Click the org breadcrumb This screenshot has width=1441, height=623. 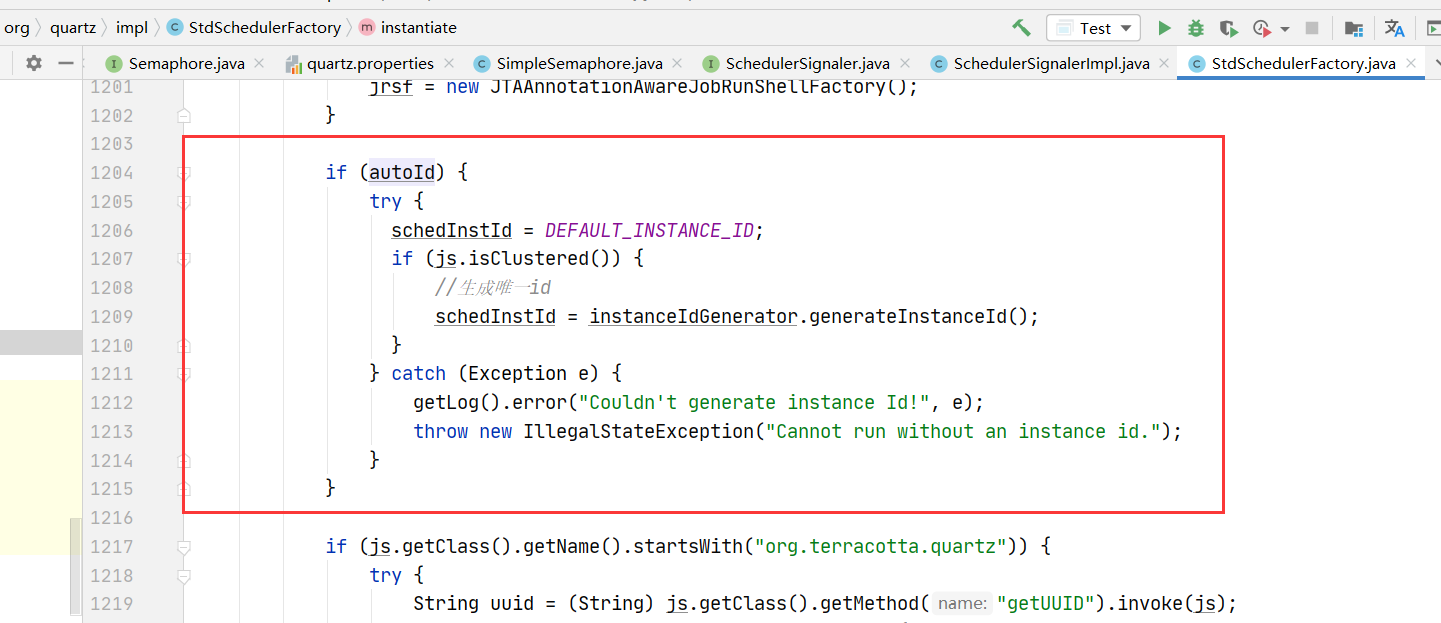click(17, 28)
